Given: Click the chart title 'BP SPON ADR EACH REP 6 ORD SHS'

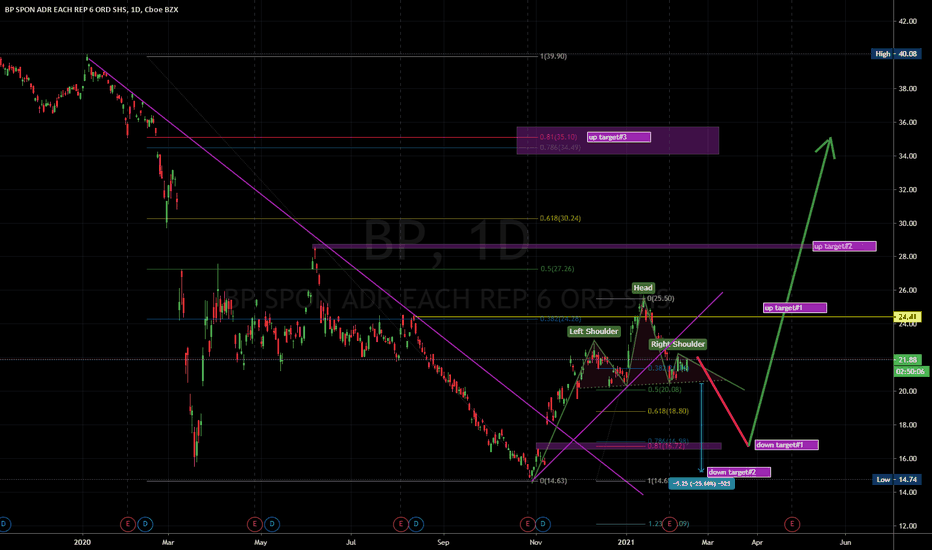Looking at the screenshot, I should click(x=65, y=10).
